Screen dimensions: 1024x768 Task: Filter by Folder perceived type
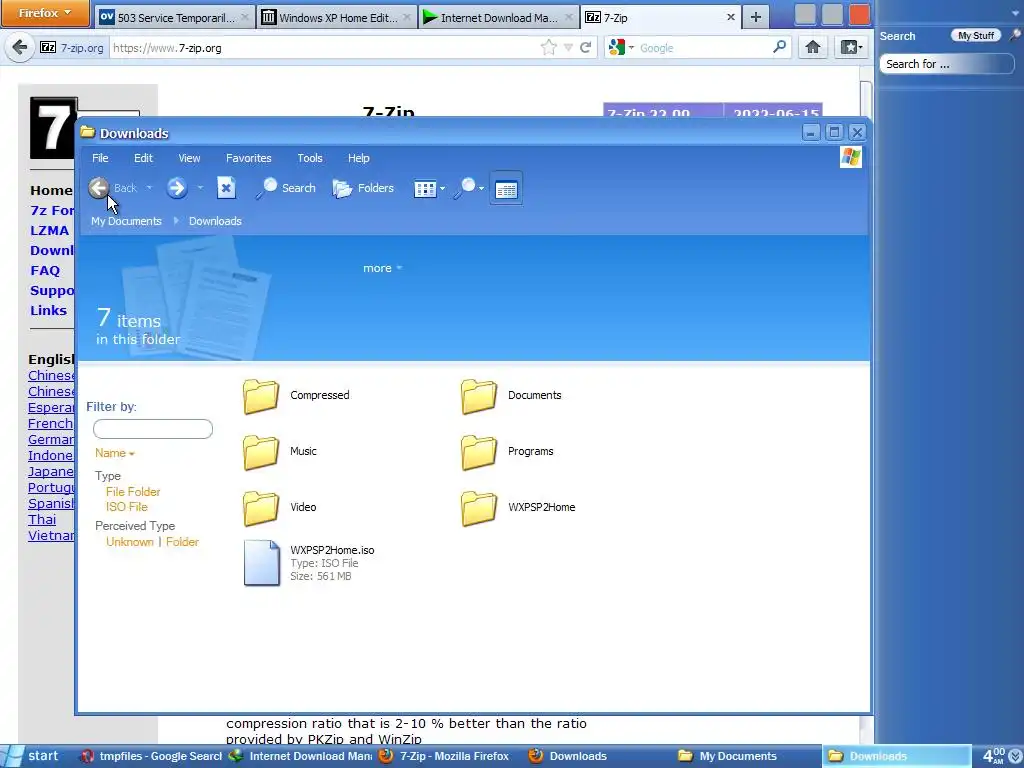point(182,542)
